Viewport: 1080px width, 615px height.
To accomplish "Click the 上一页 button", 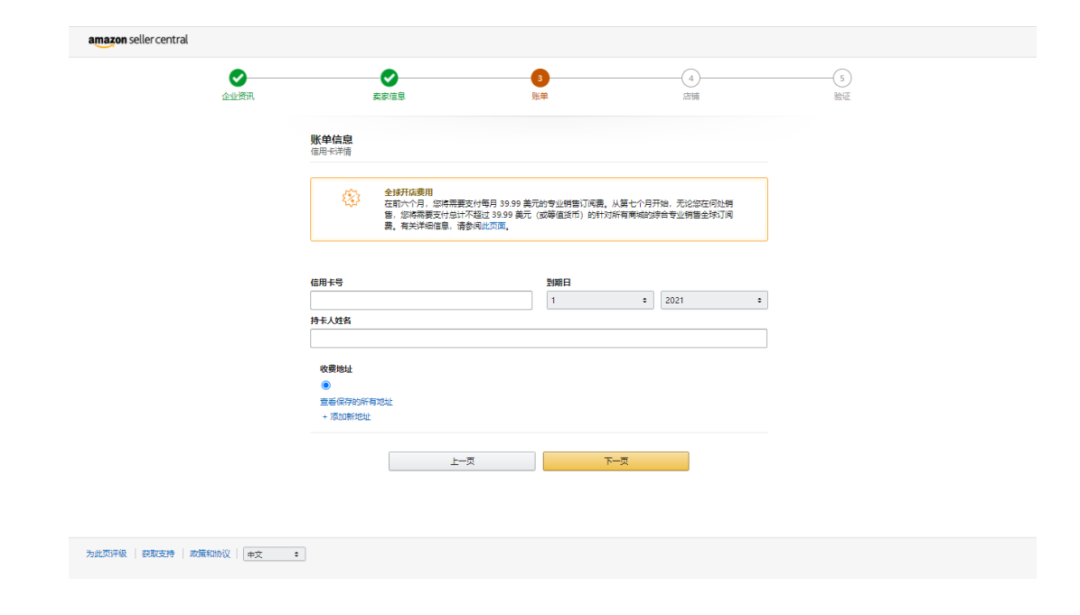I will [462, 461].
